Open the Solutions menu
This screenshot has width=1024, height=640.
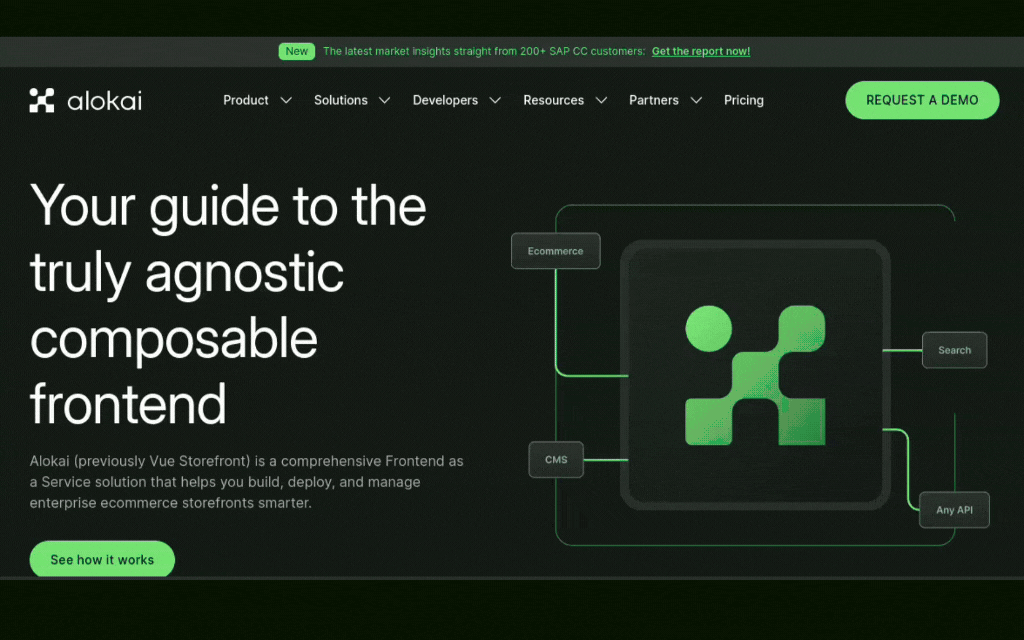340,100
